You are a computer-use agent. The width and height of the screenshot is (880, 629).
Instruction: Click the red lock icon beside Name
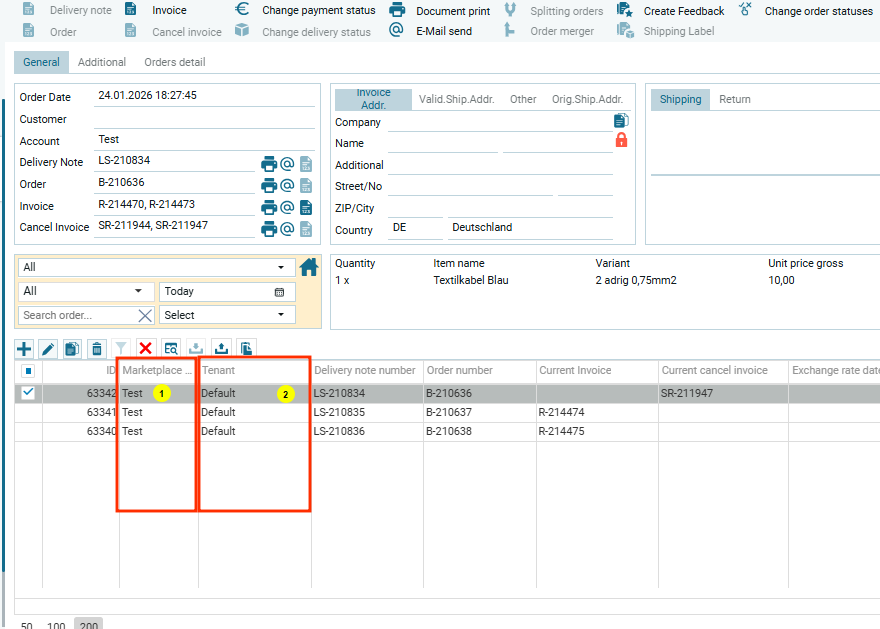point(621,141)
